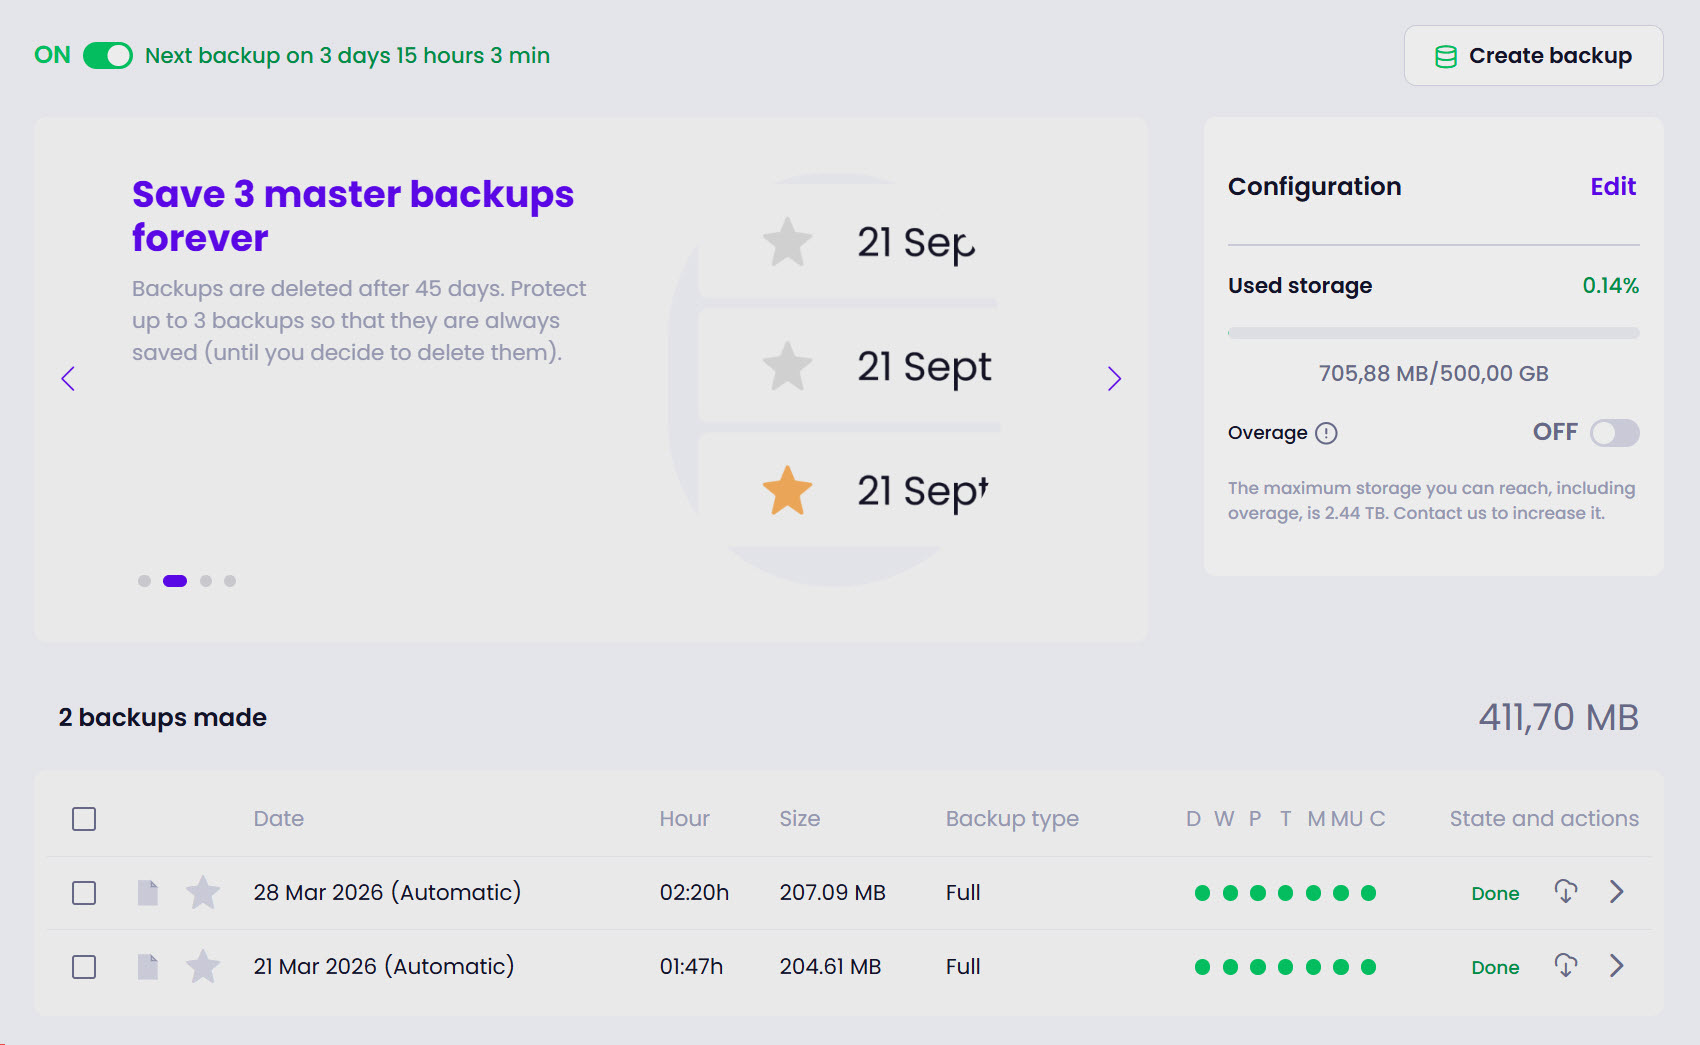Click the info icon next to Overage

click(1327, 432)
